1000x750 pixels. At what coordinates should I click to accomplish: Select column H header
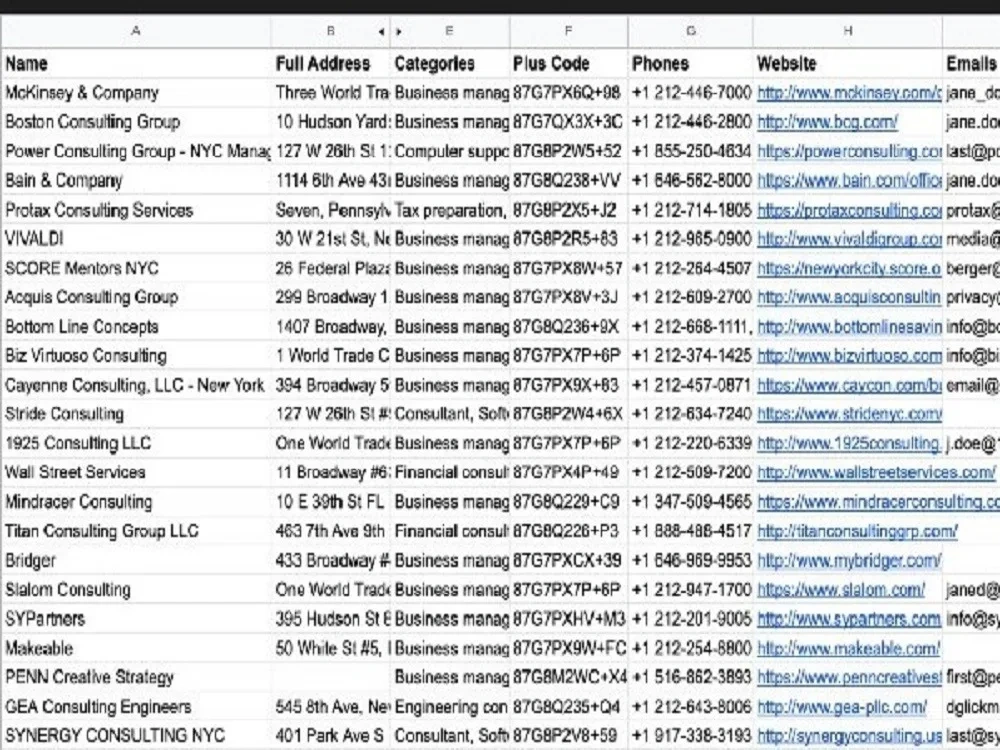tap(848, 31)
